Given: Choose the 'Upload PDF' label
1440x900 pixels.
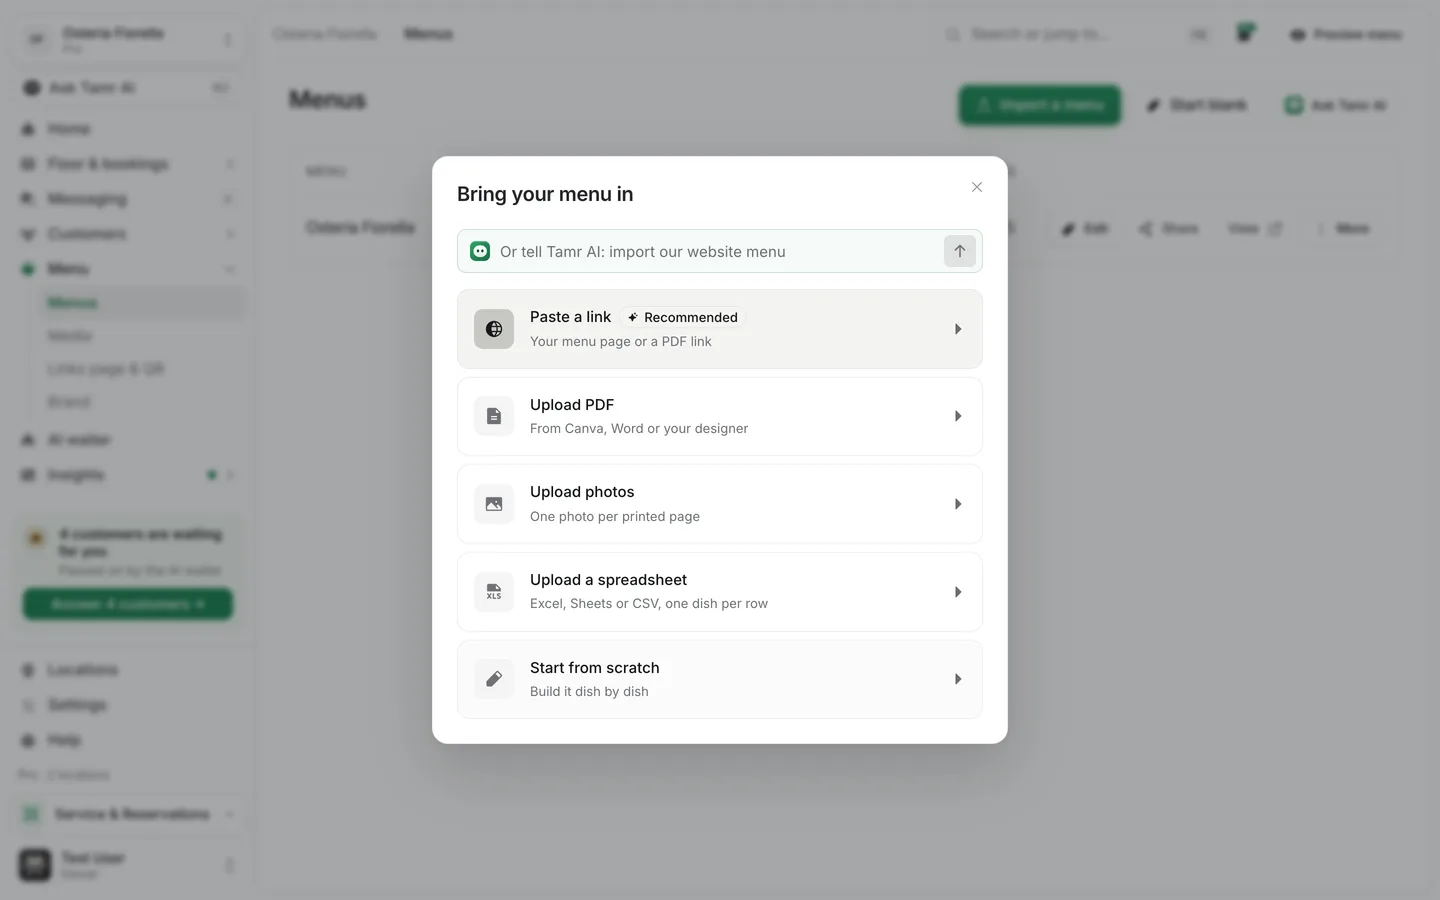Looking at the screenshot, I should click(x=572, y=405).
